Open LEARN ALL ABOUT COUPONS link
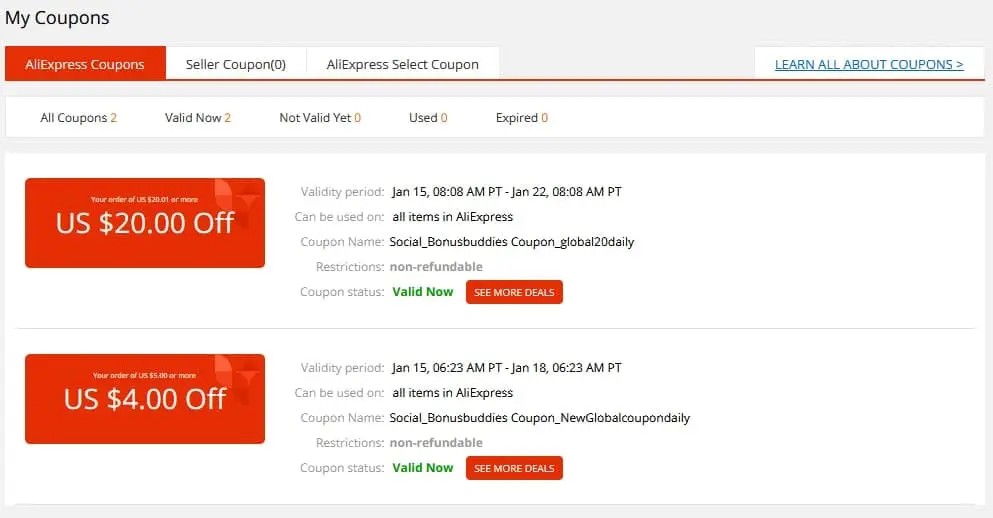The height and width of the screenshot is (518, 993). [x=869, y=64]
